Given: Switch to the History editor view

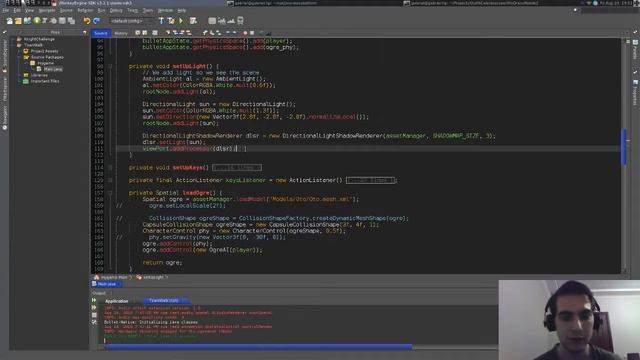Looking at the screenshot, I should click(x=121, y=33).
